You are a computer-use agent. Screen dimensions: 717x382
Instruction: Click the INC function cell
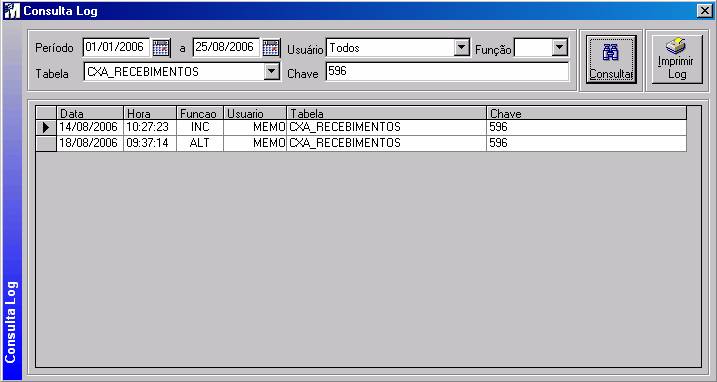pyautogui.click(x=200, y=127)
